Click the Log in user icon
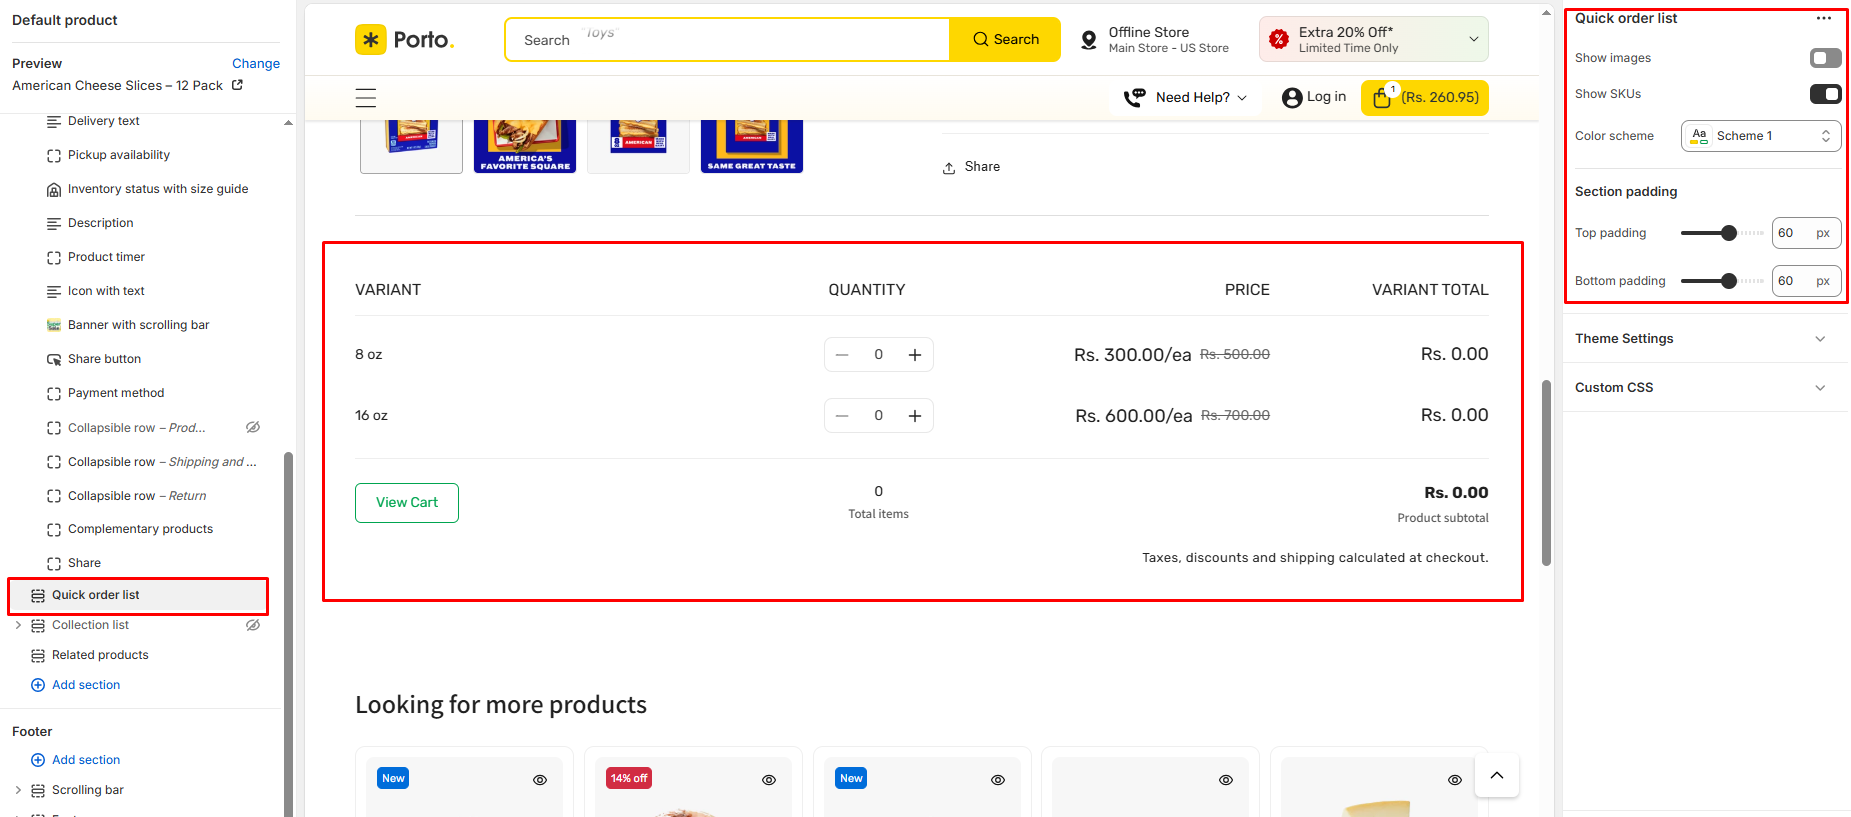Viewport: 1851px width, 817px height. [x=1292, y=97]
